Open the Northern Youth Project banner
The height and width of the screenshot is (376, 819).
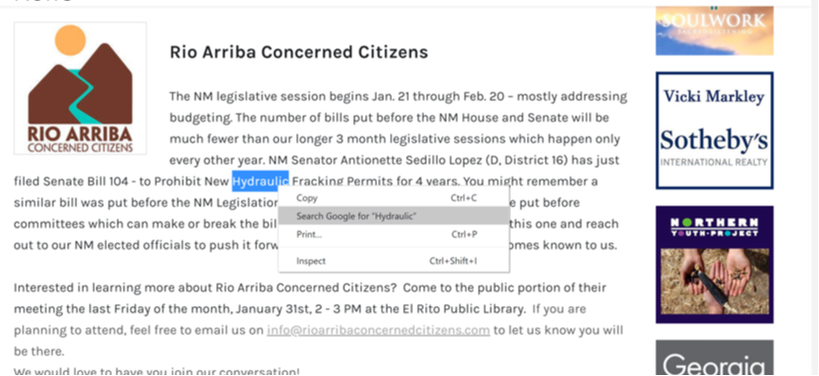coord(715,265)
